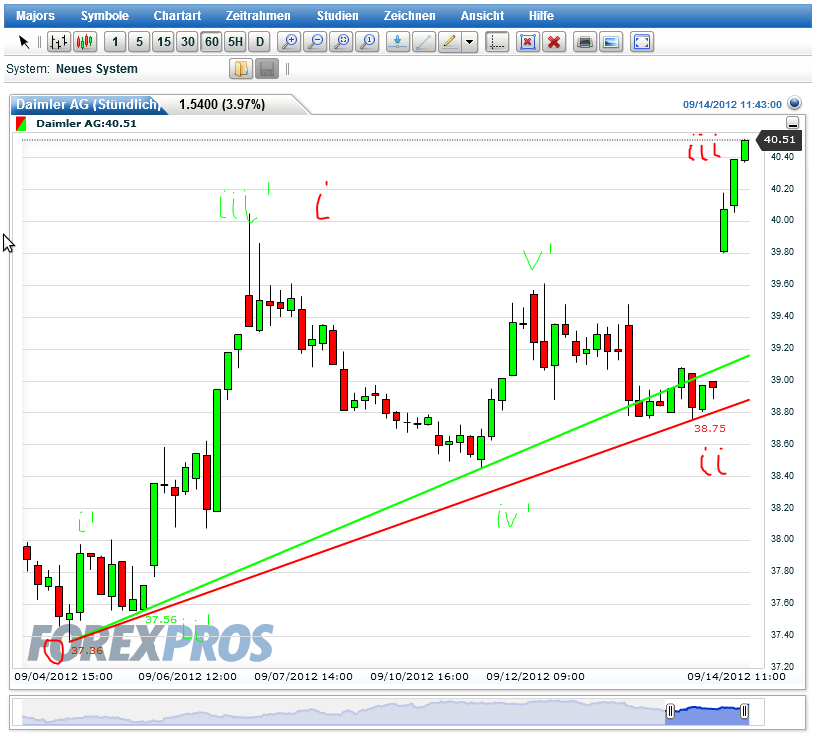Delete all drawings with red X icon

click(554, 42)
